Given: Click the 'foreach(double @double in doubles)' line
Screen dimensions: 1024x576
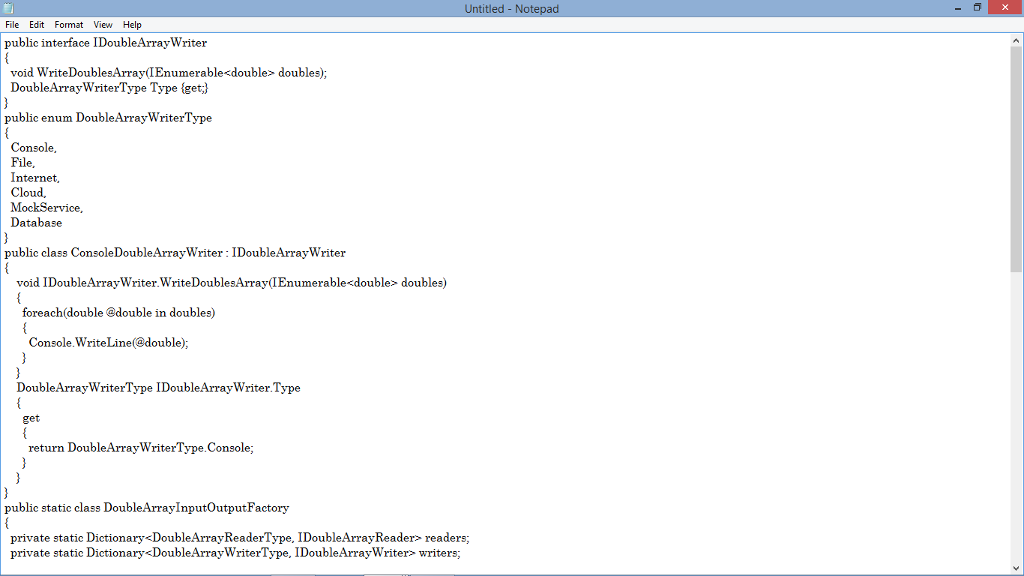Looking at the screenshot, I should (x=119, y=313).
